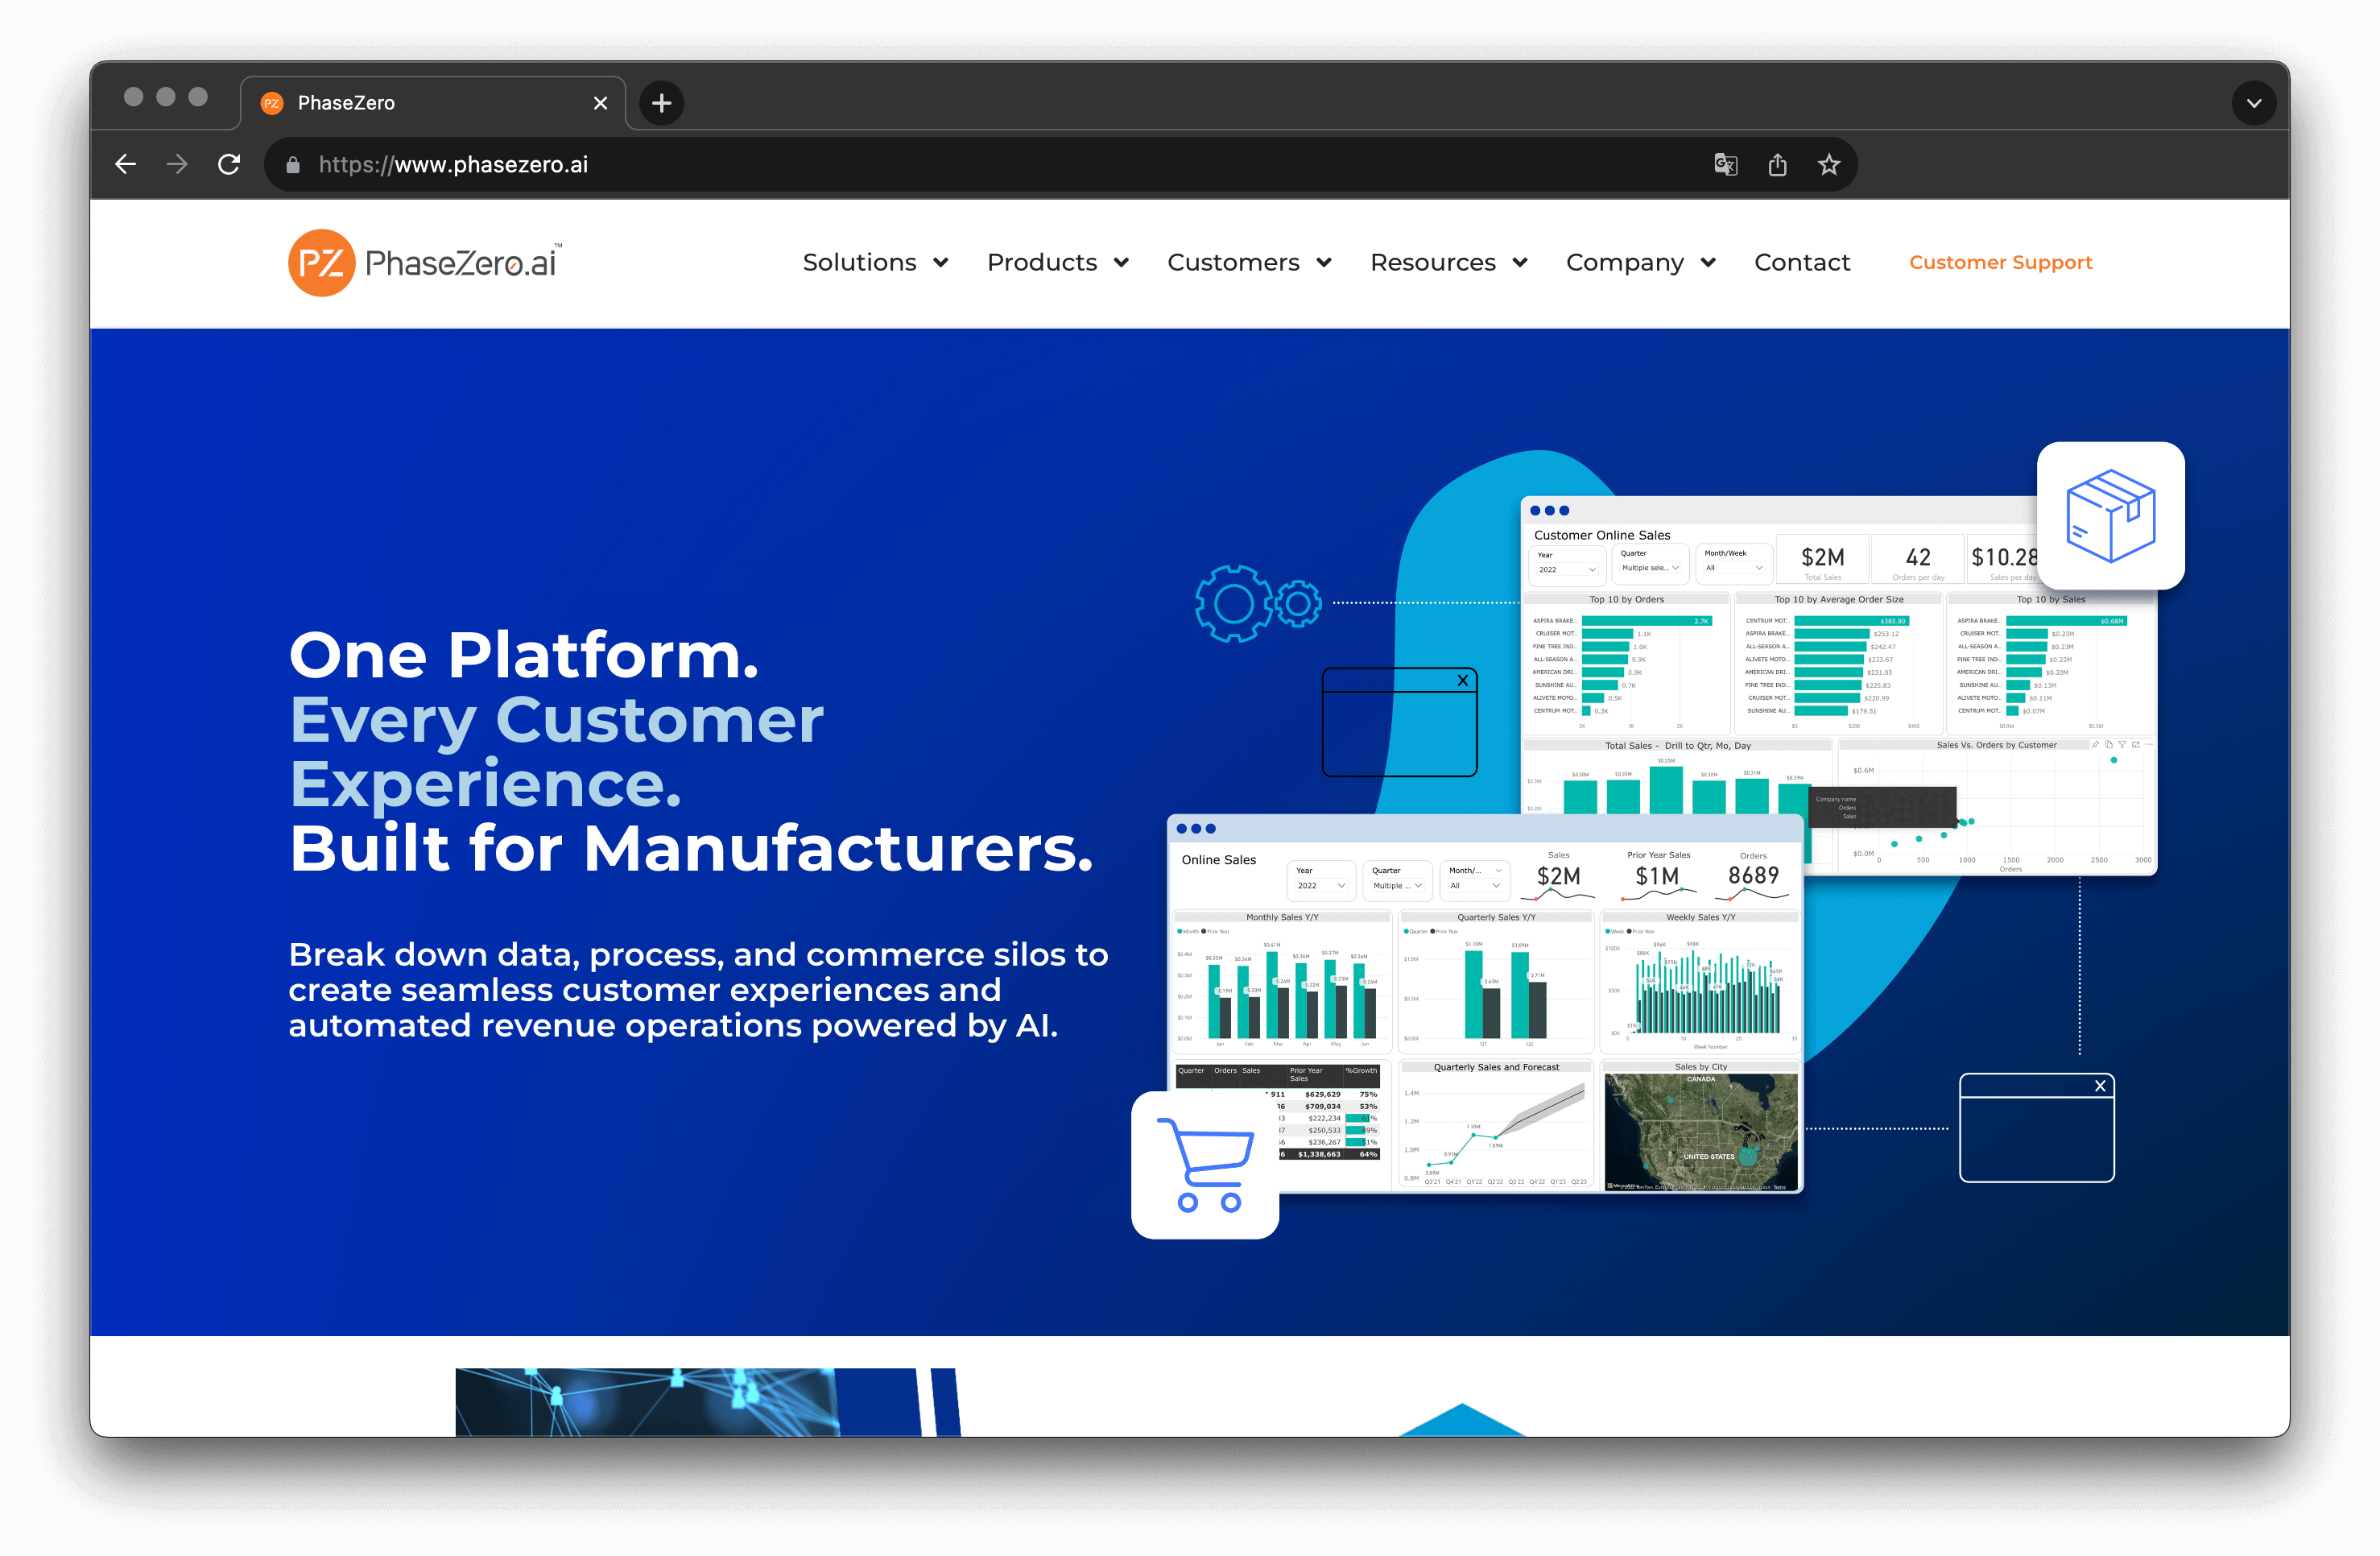Click the 'Built for Manufacturers.' headline
The height and width of the screenshot is (1556, 2380).
691,849
